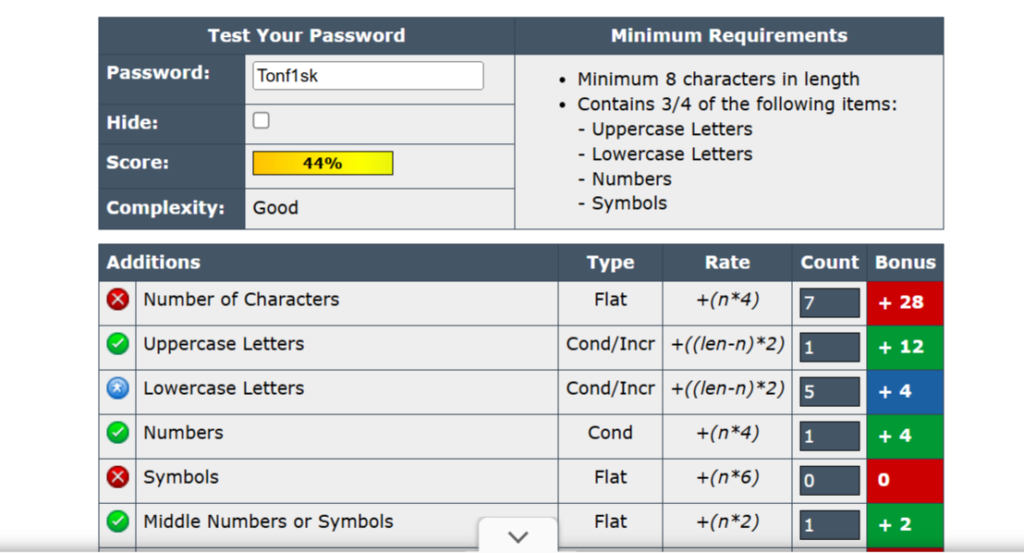
Task: Select the Number of Characters count box
Action: (x=829, y=303)
